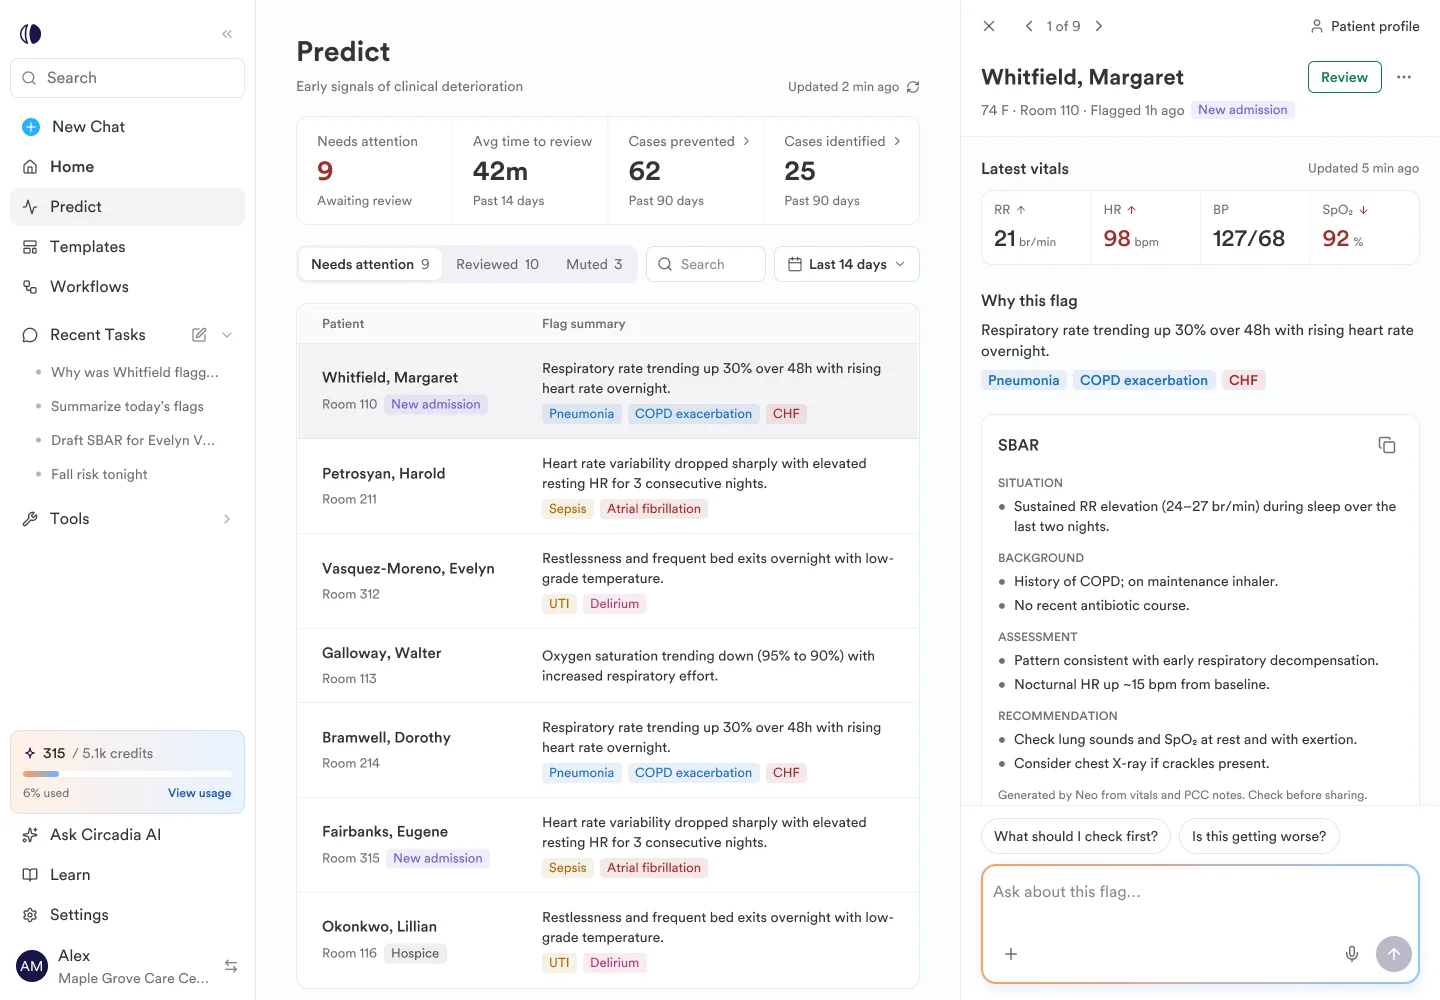Copy the SBAR note
Screen dimensions: 1440x1000
pyautogui.click(x=1387, y=445)
